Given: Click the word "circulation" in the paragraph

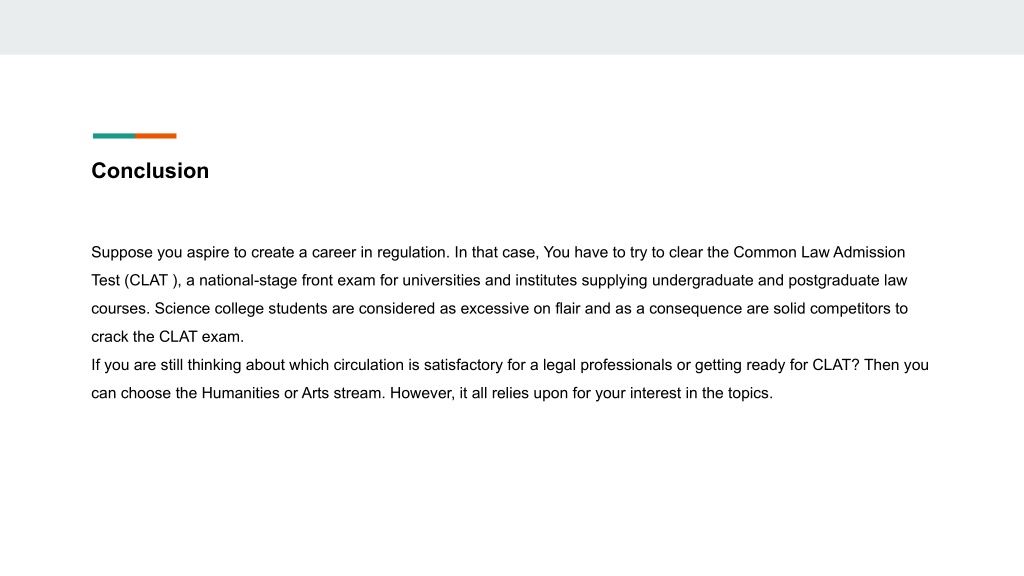Looking at the screenshot, I should coord(368,365).
